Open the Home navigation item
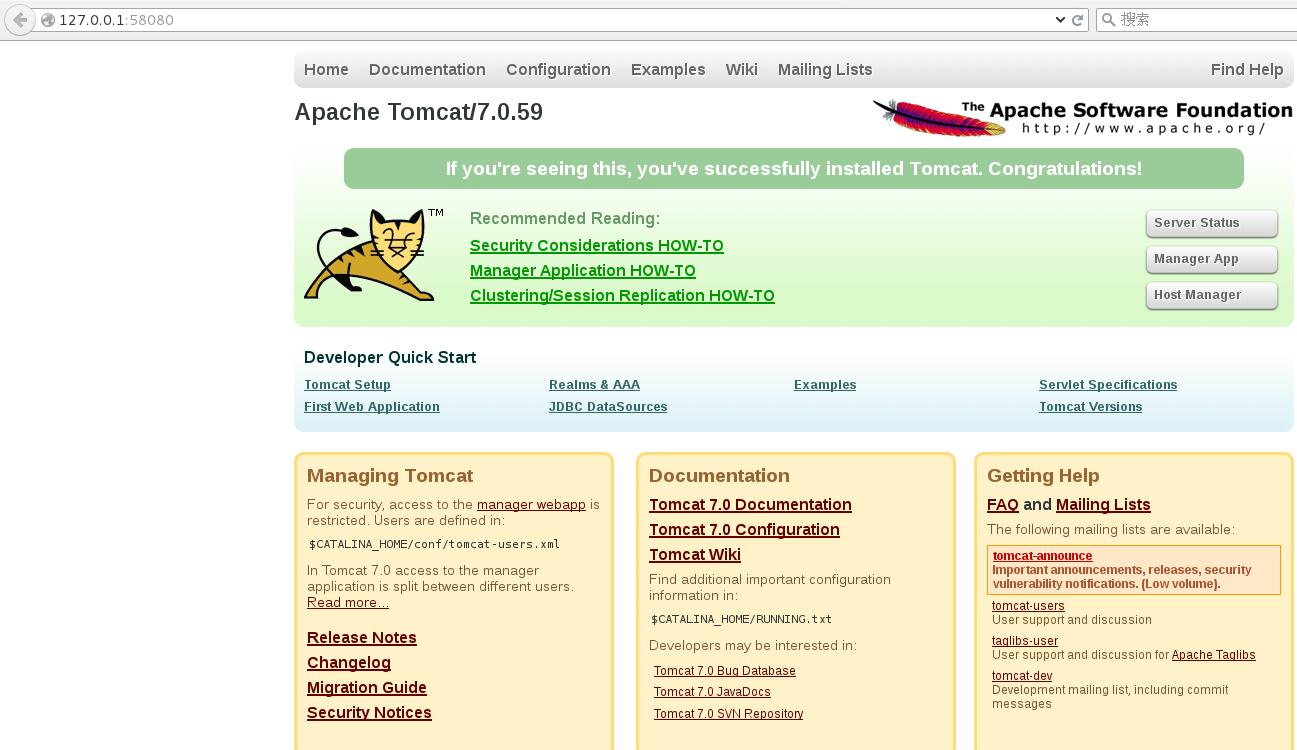This screenshot has width=1297, height=750. [x=326, y=70]
